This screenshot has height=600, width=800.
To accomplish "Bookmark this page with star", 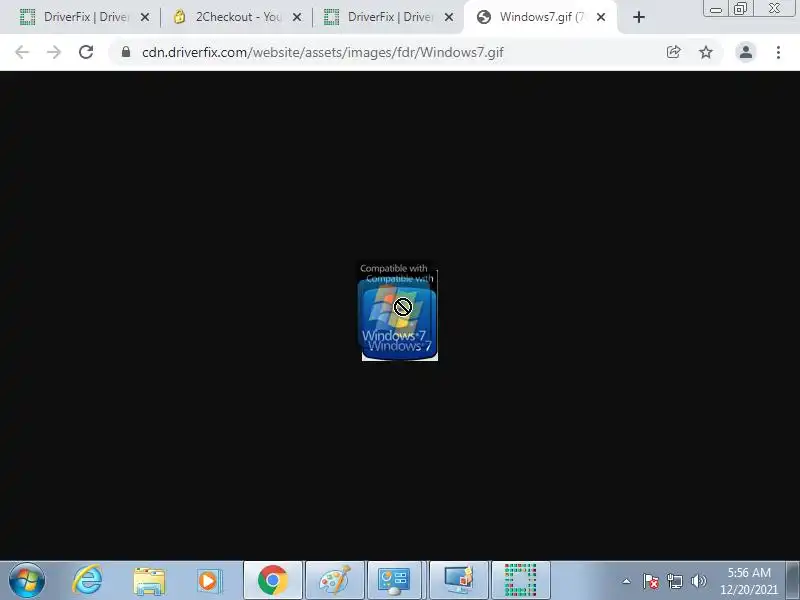I will (706, 52).
